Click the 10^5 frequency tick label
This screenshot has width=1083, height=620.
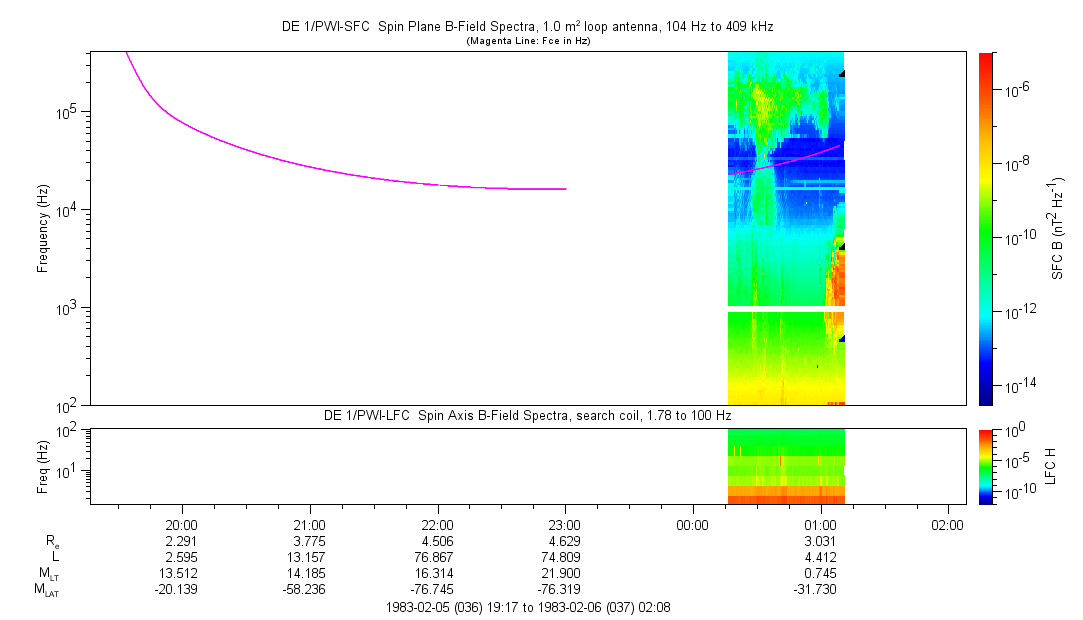coord(68,111)
